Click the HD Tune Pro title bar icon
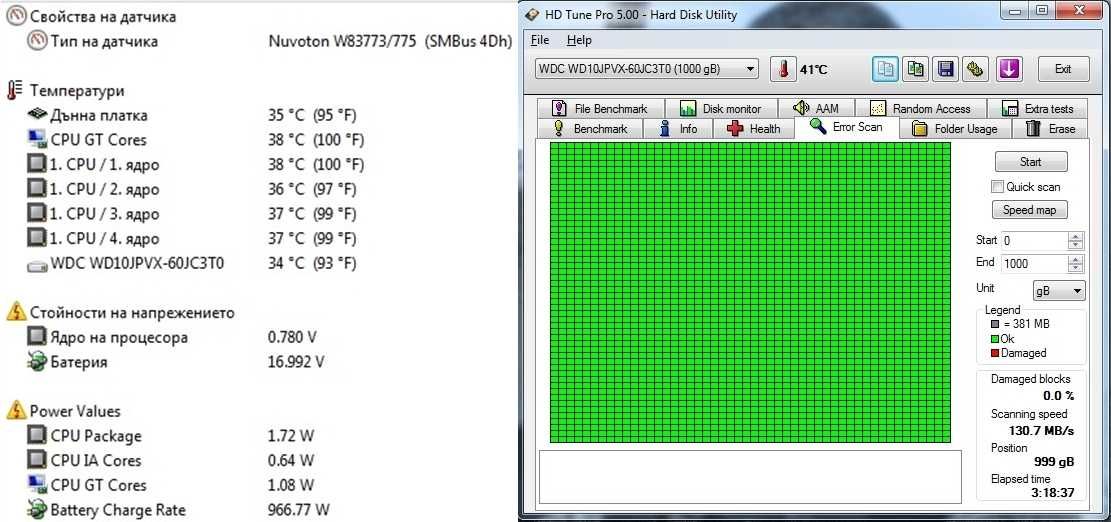The height and width of the screenshot is (522, 1111). coord(532,13)
